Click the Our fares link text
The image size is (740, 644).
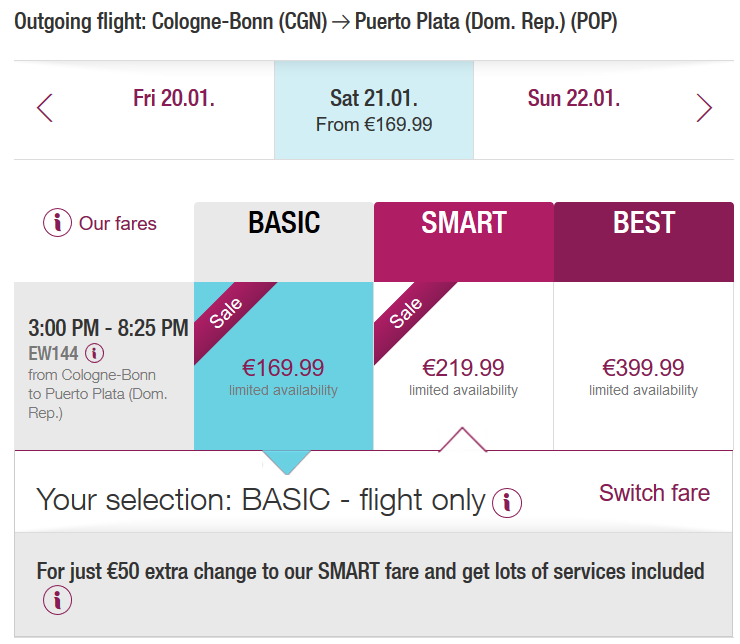point(118,223)
